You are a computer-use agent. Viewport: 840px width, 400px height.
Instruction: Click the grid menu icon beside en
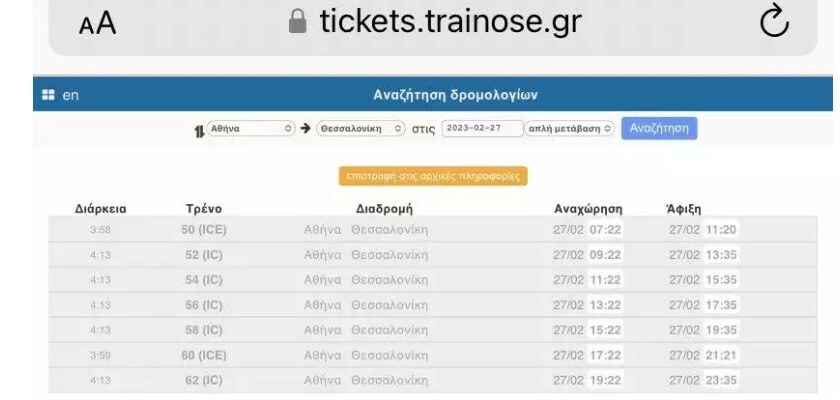[48, 96]
